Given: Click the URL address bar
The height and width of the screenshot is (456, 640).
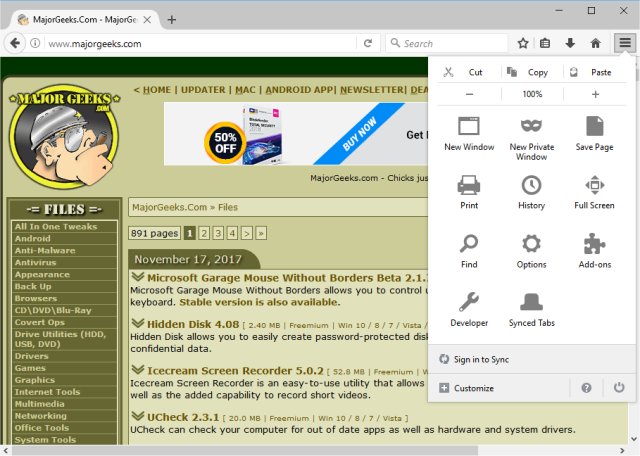Looking at the screenshot, I should 200,43.
